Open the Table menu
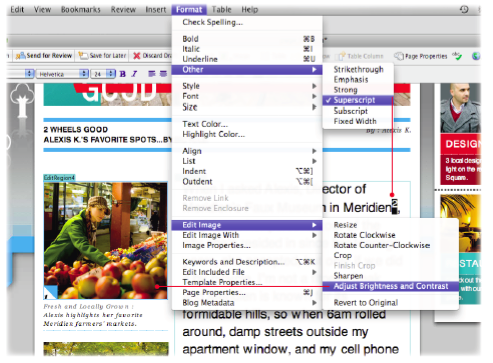The width and height of the screenshot is (493, 363). pos(221,10)
